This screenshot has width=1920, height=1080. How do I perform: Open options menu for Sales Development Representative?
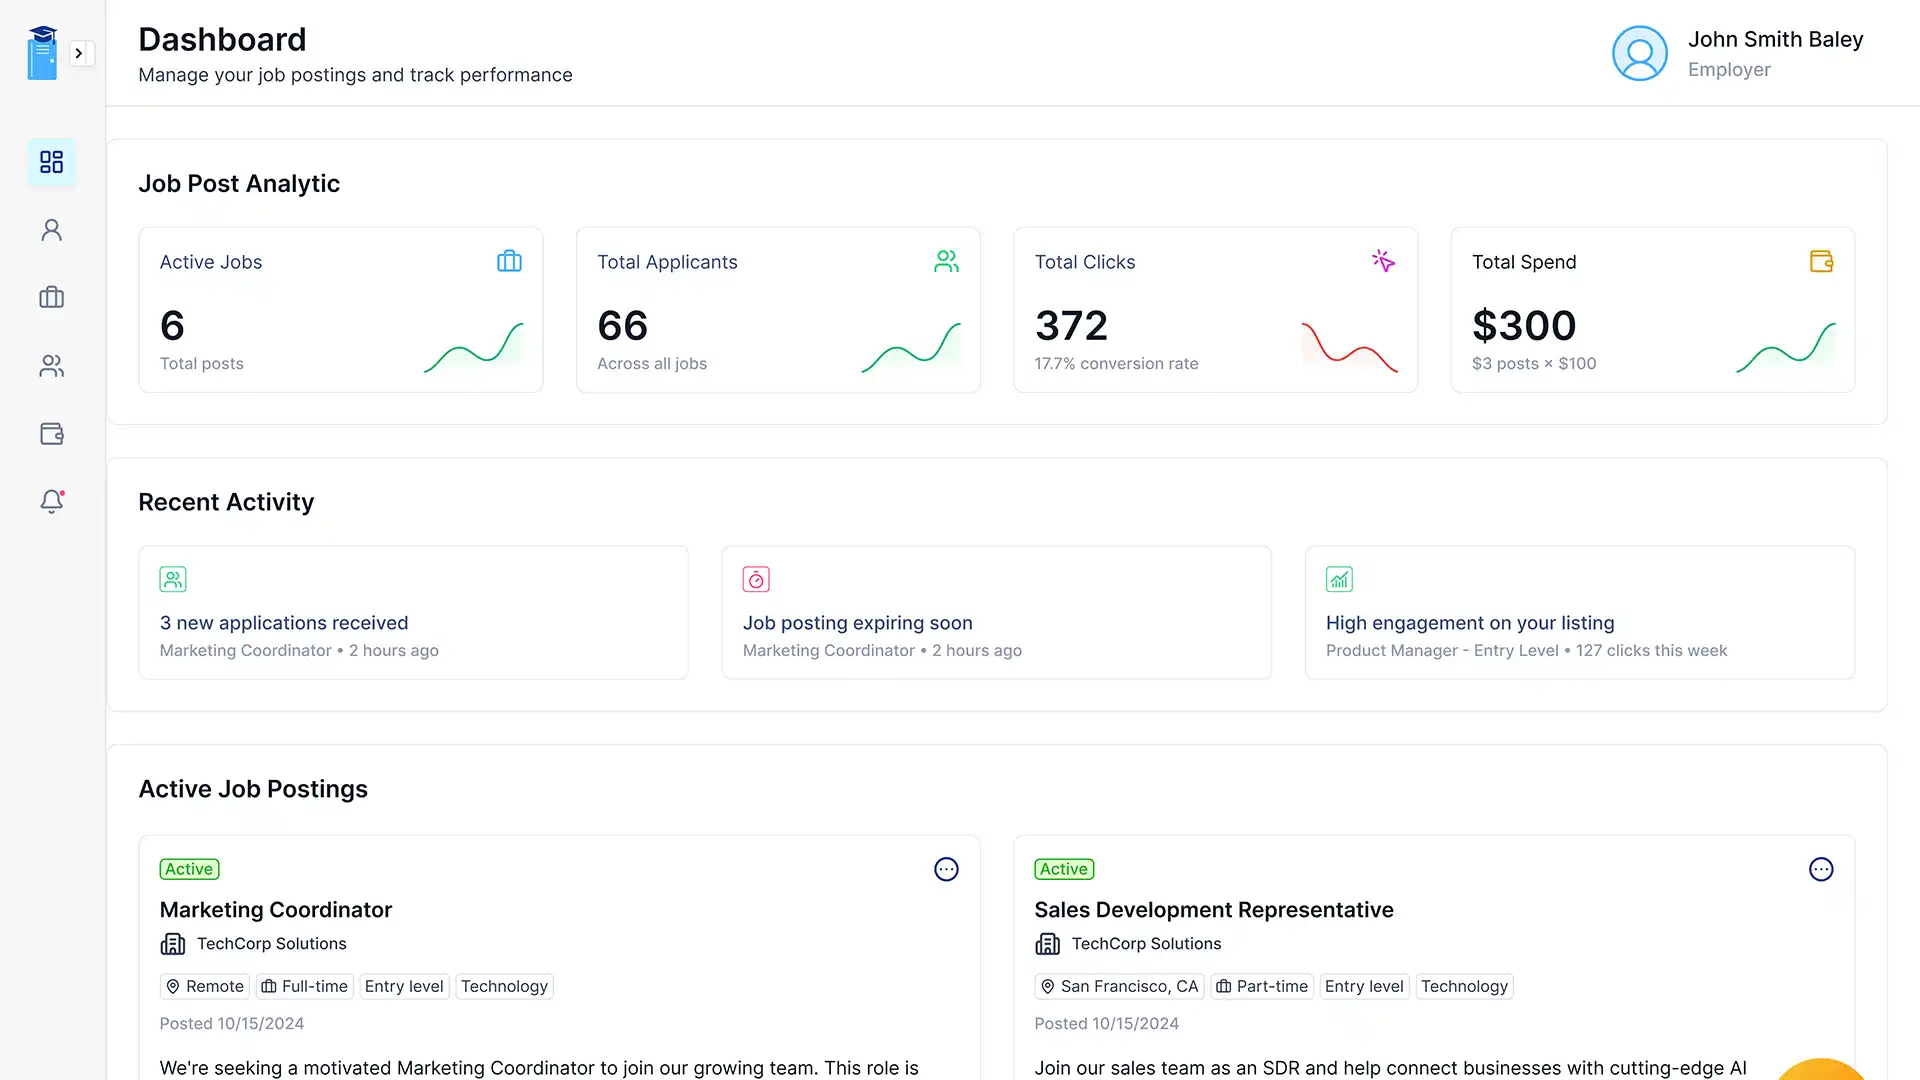pos(1821,869)
